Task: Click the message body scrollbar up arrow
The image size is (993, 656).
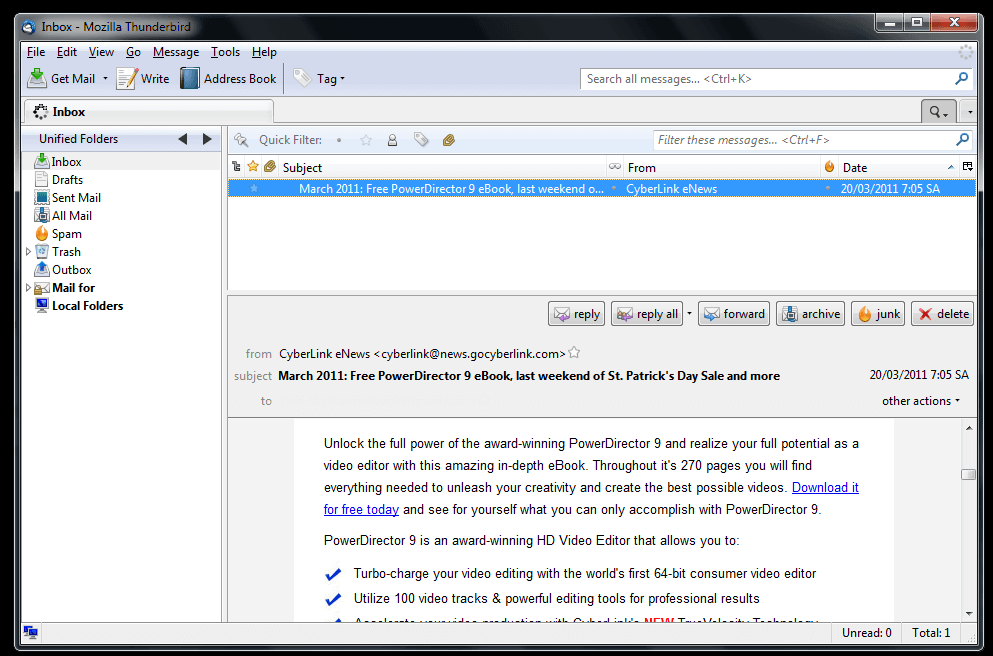Action: click(969, 429)
